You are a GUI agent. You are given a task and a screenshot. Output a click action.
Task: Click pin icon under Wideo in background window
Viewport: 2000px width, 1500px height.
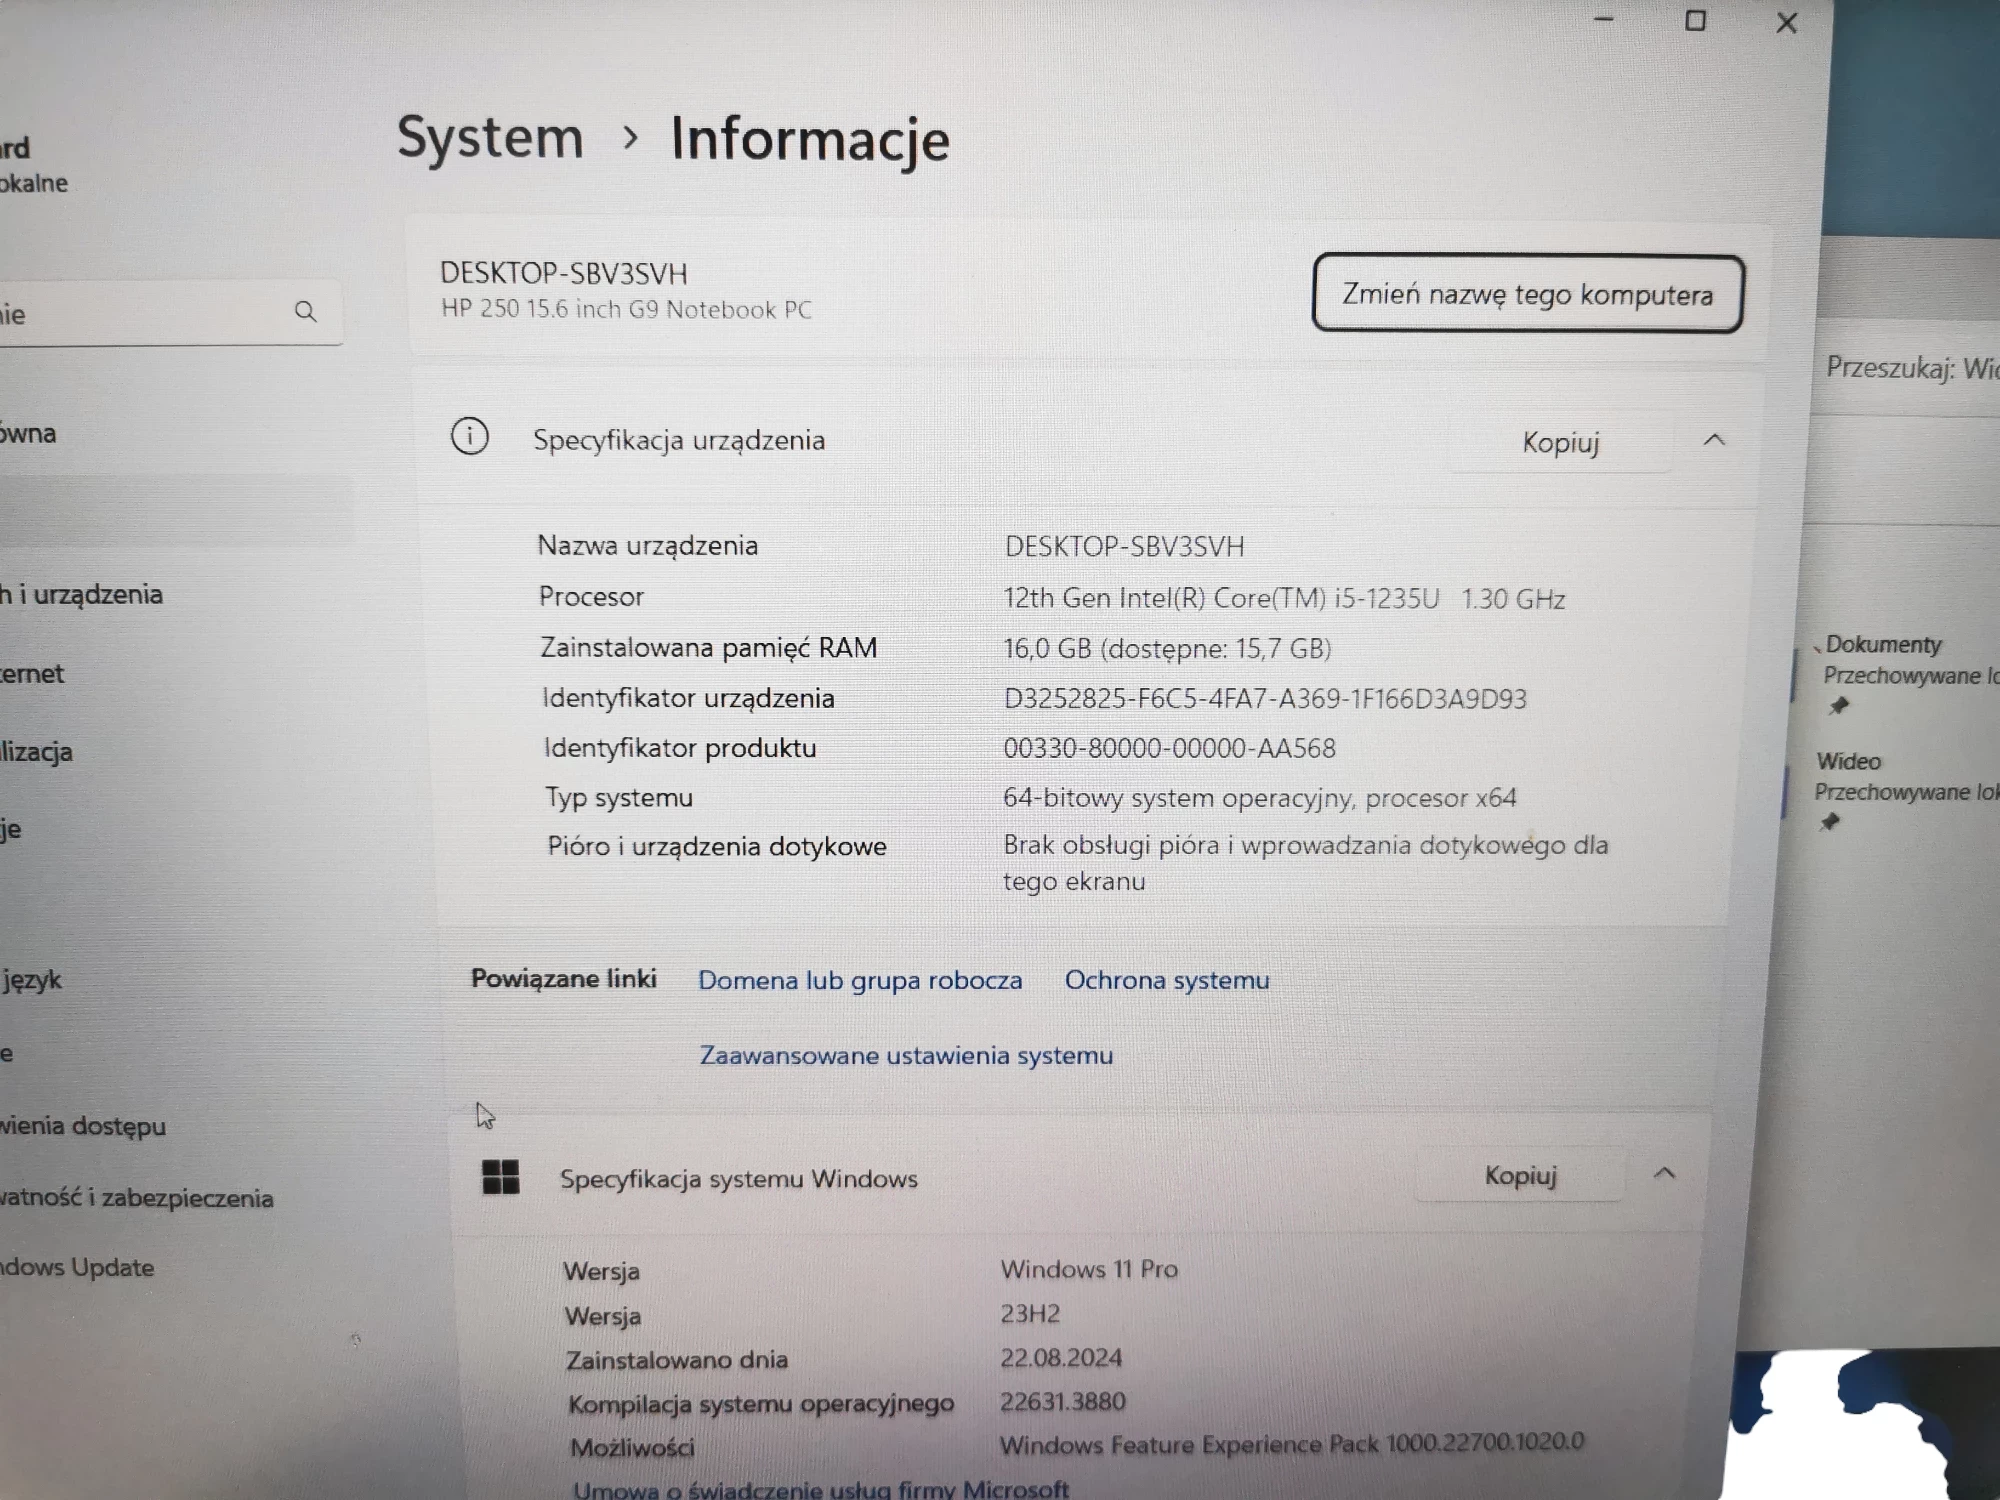(1829, 822)
